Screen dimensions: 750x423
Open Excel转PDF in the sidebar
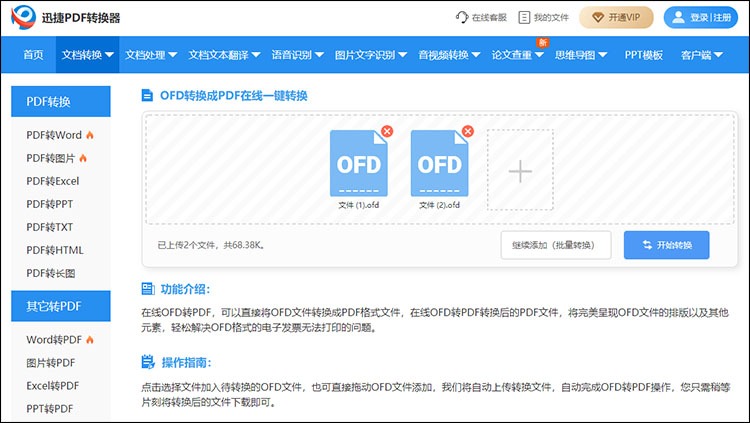coord(53,386)
